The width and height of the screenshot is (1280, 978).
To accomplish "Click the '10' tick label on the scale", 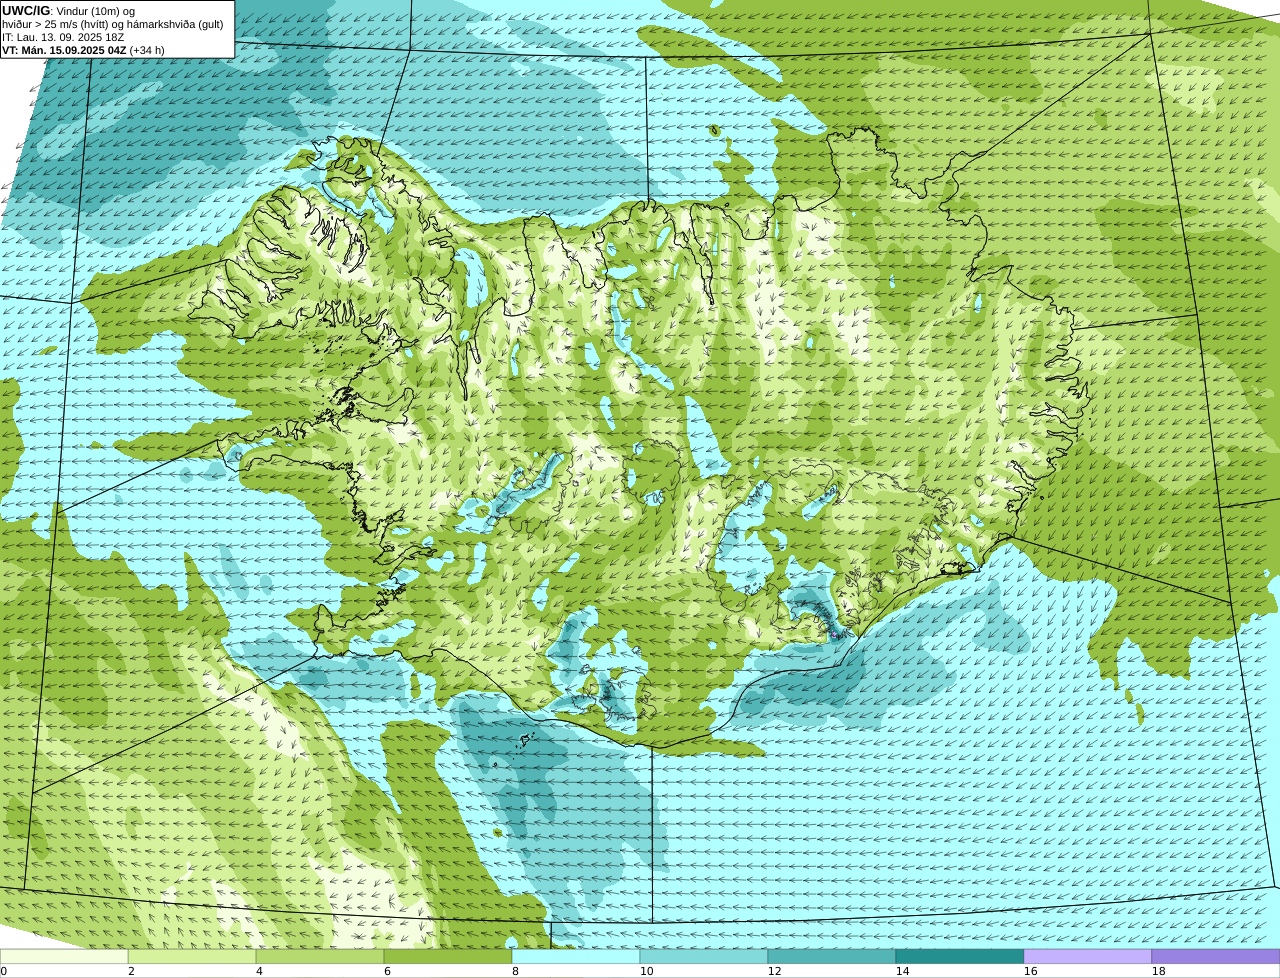I will coord(646,971).
